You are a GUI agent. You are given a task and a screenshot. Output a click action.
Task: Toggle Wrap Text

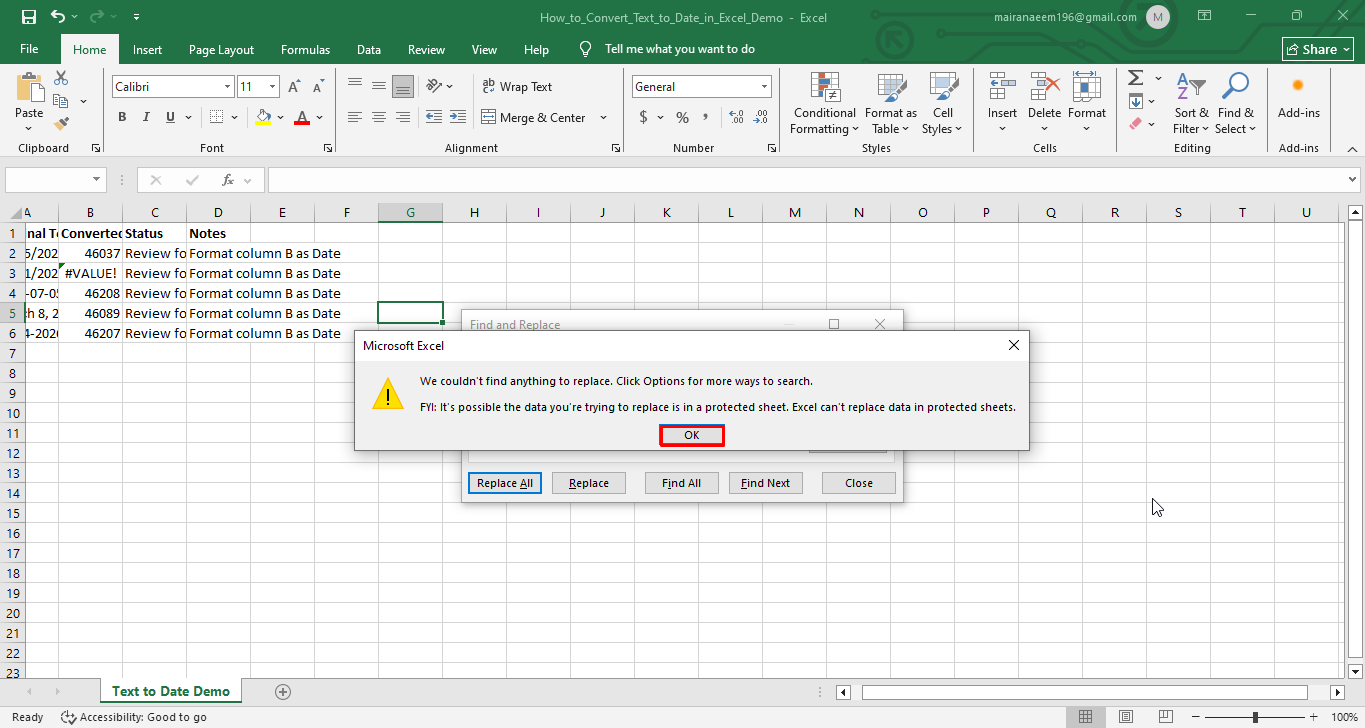(517, 87)
